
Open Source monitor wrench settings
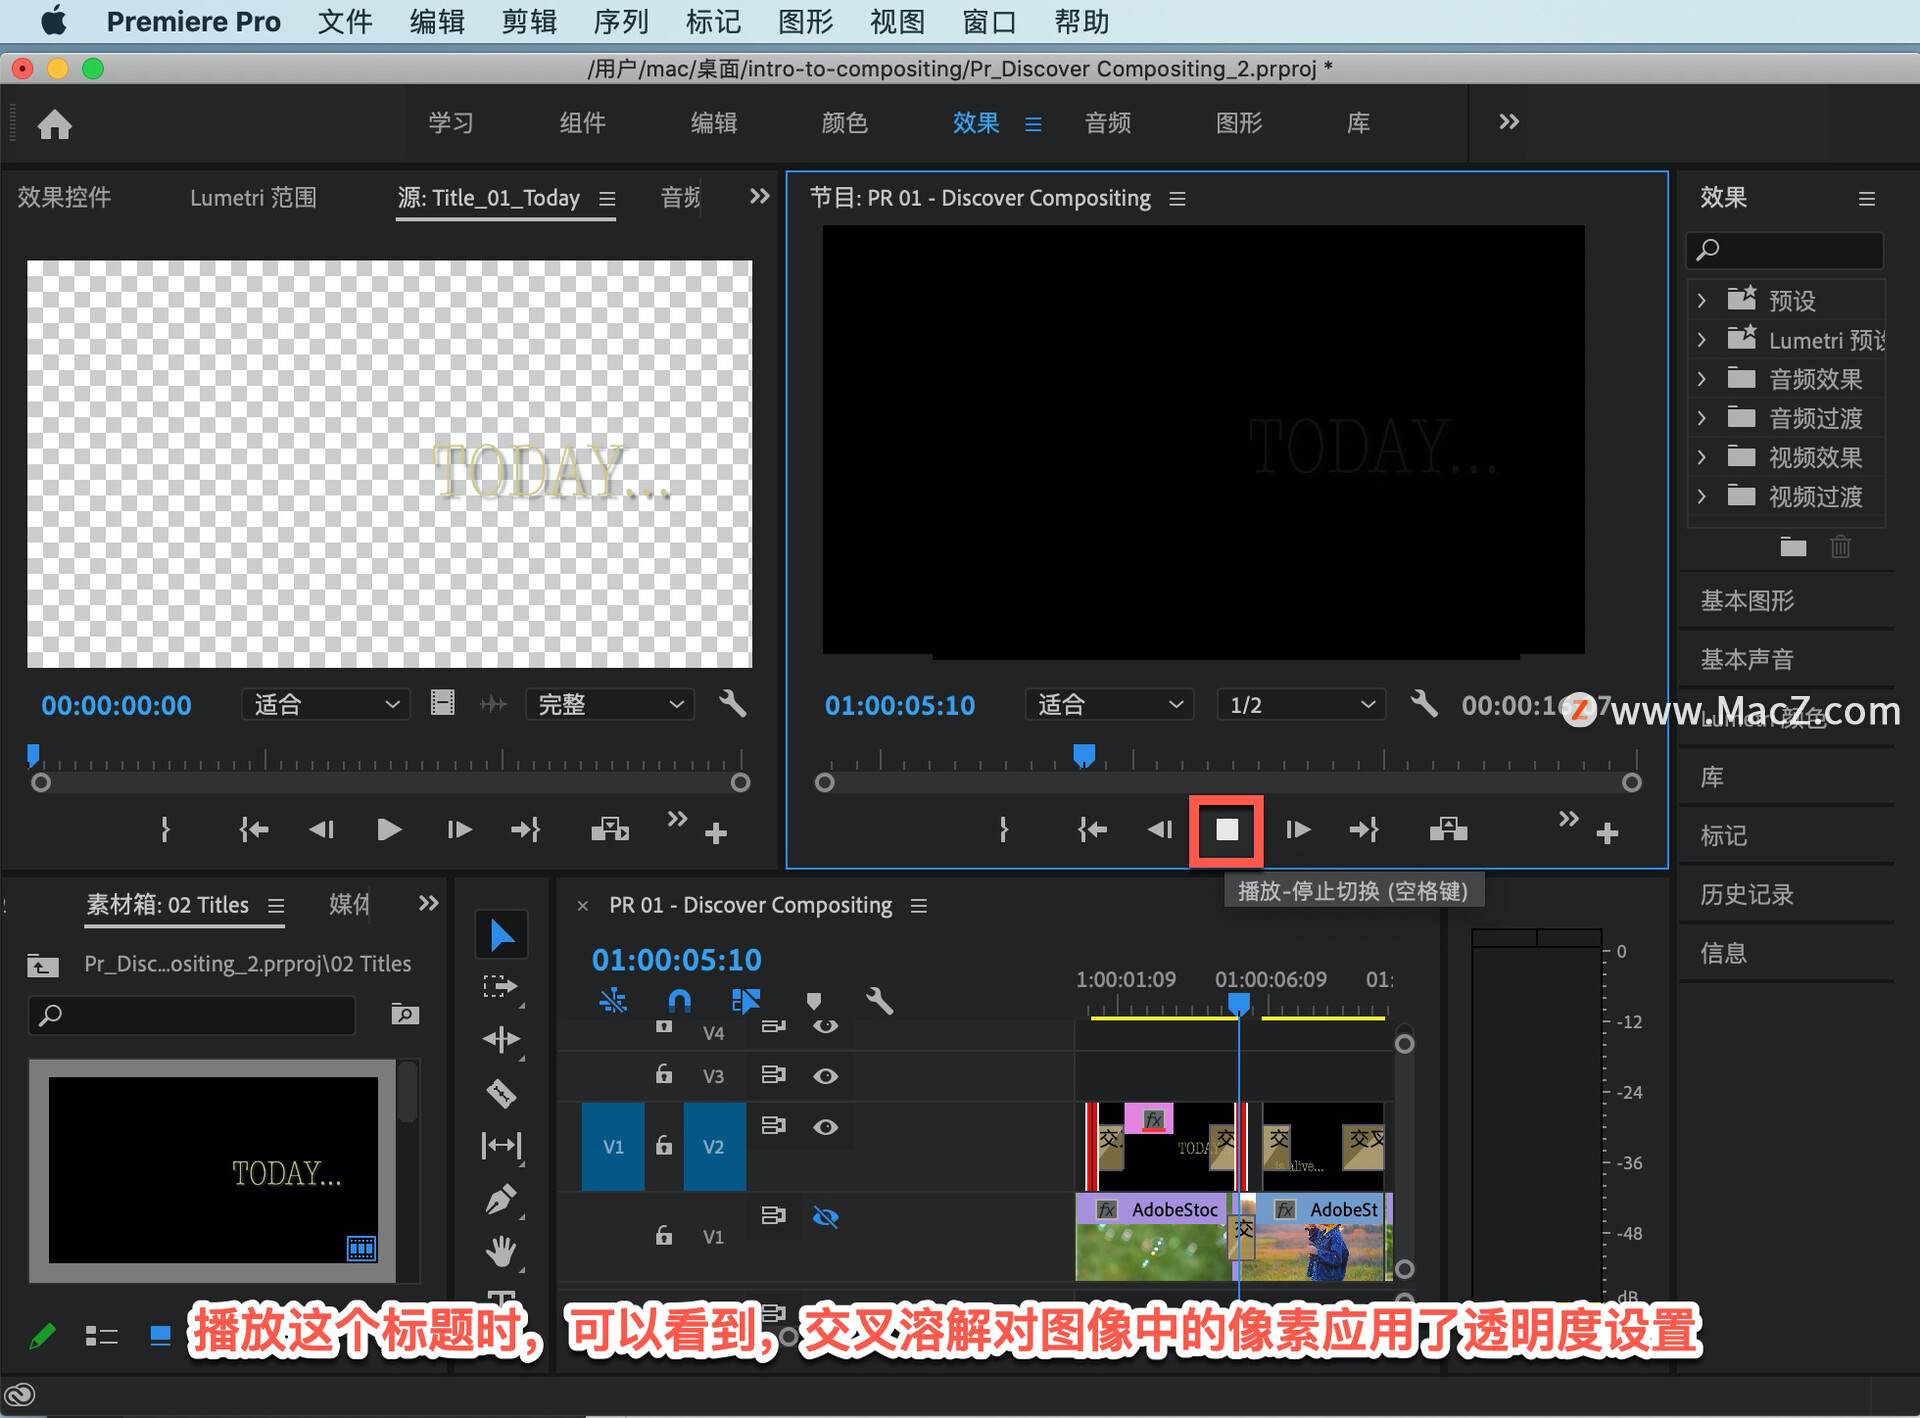[x=733, y=704]
